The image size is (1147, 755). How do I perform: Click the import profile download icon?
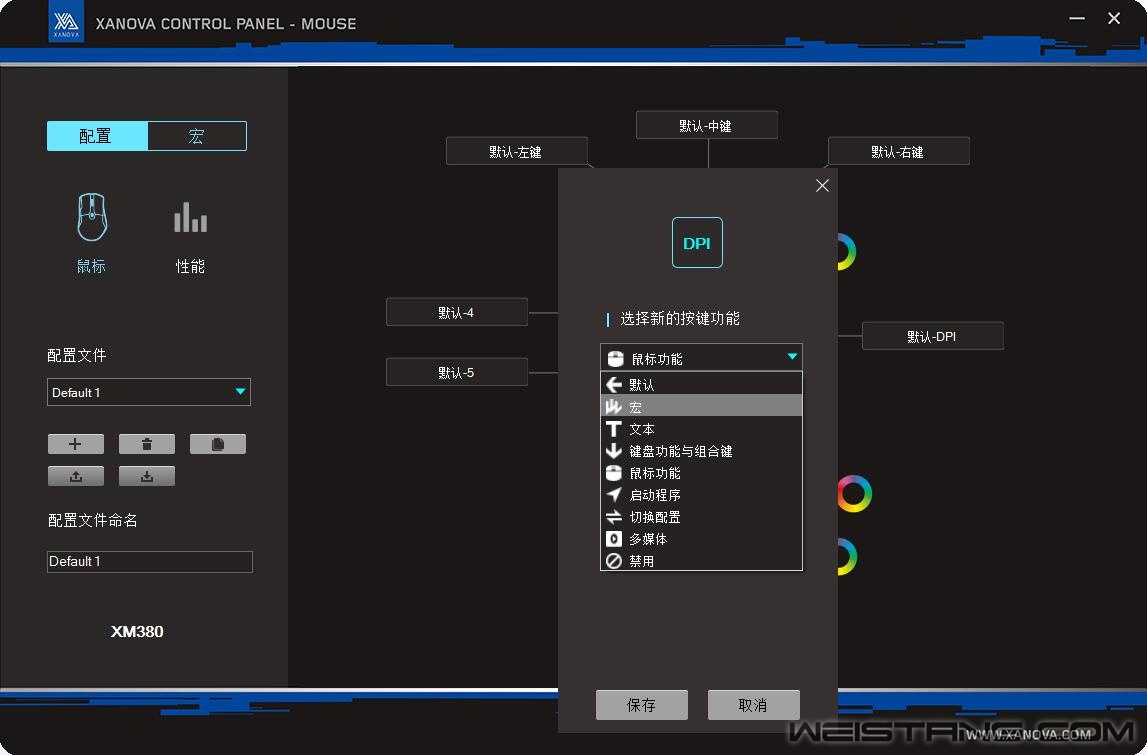pyautogui.click(x=147, y=476)
